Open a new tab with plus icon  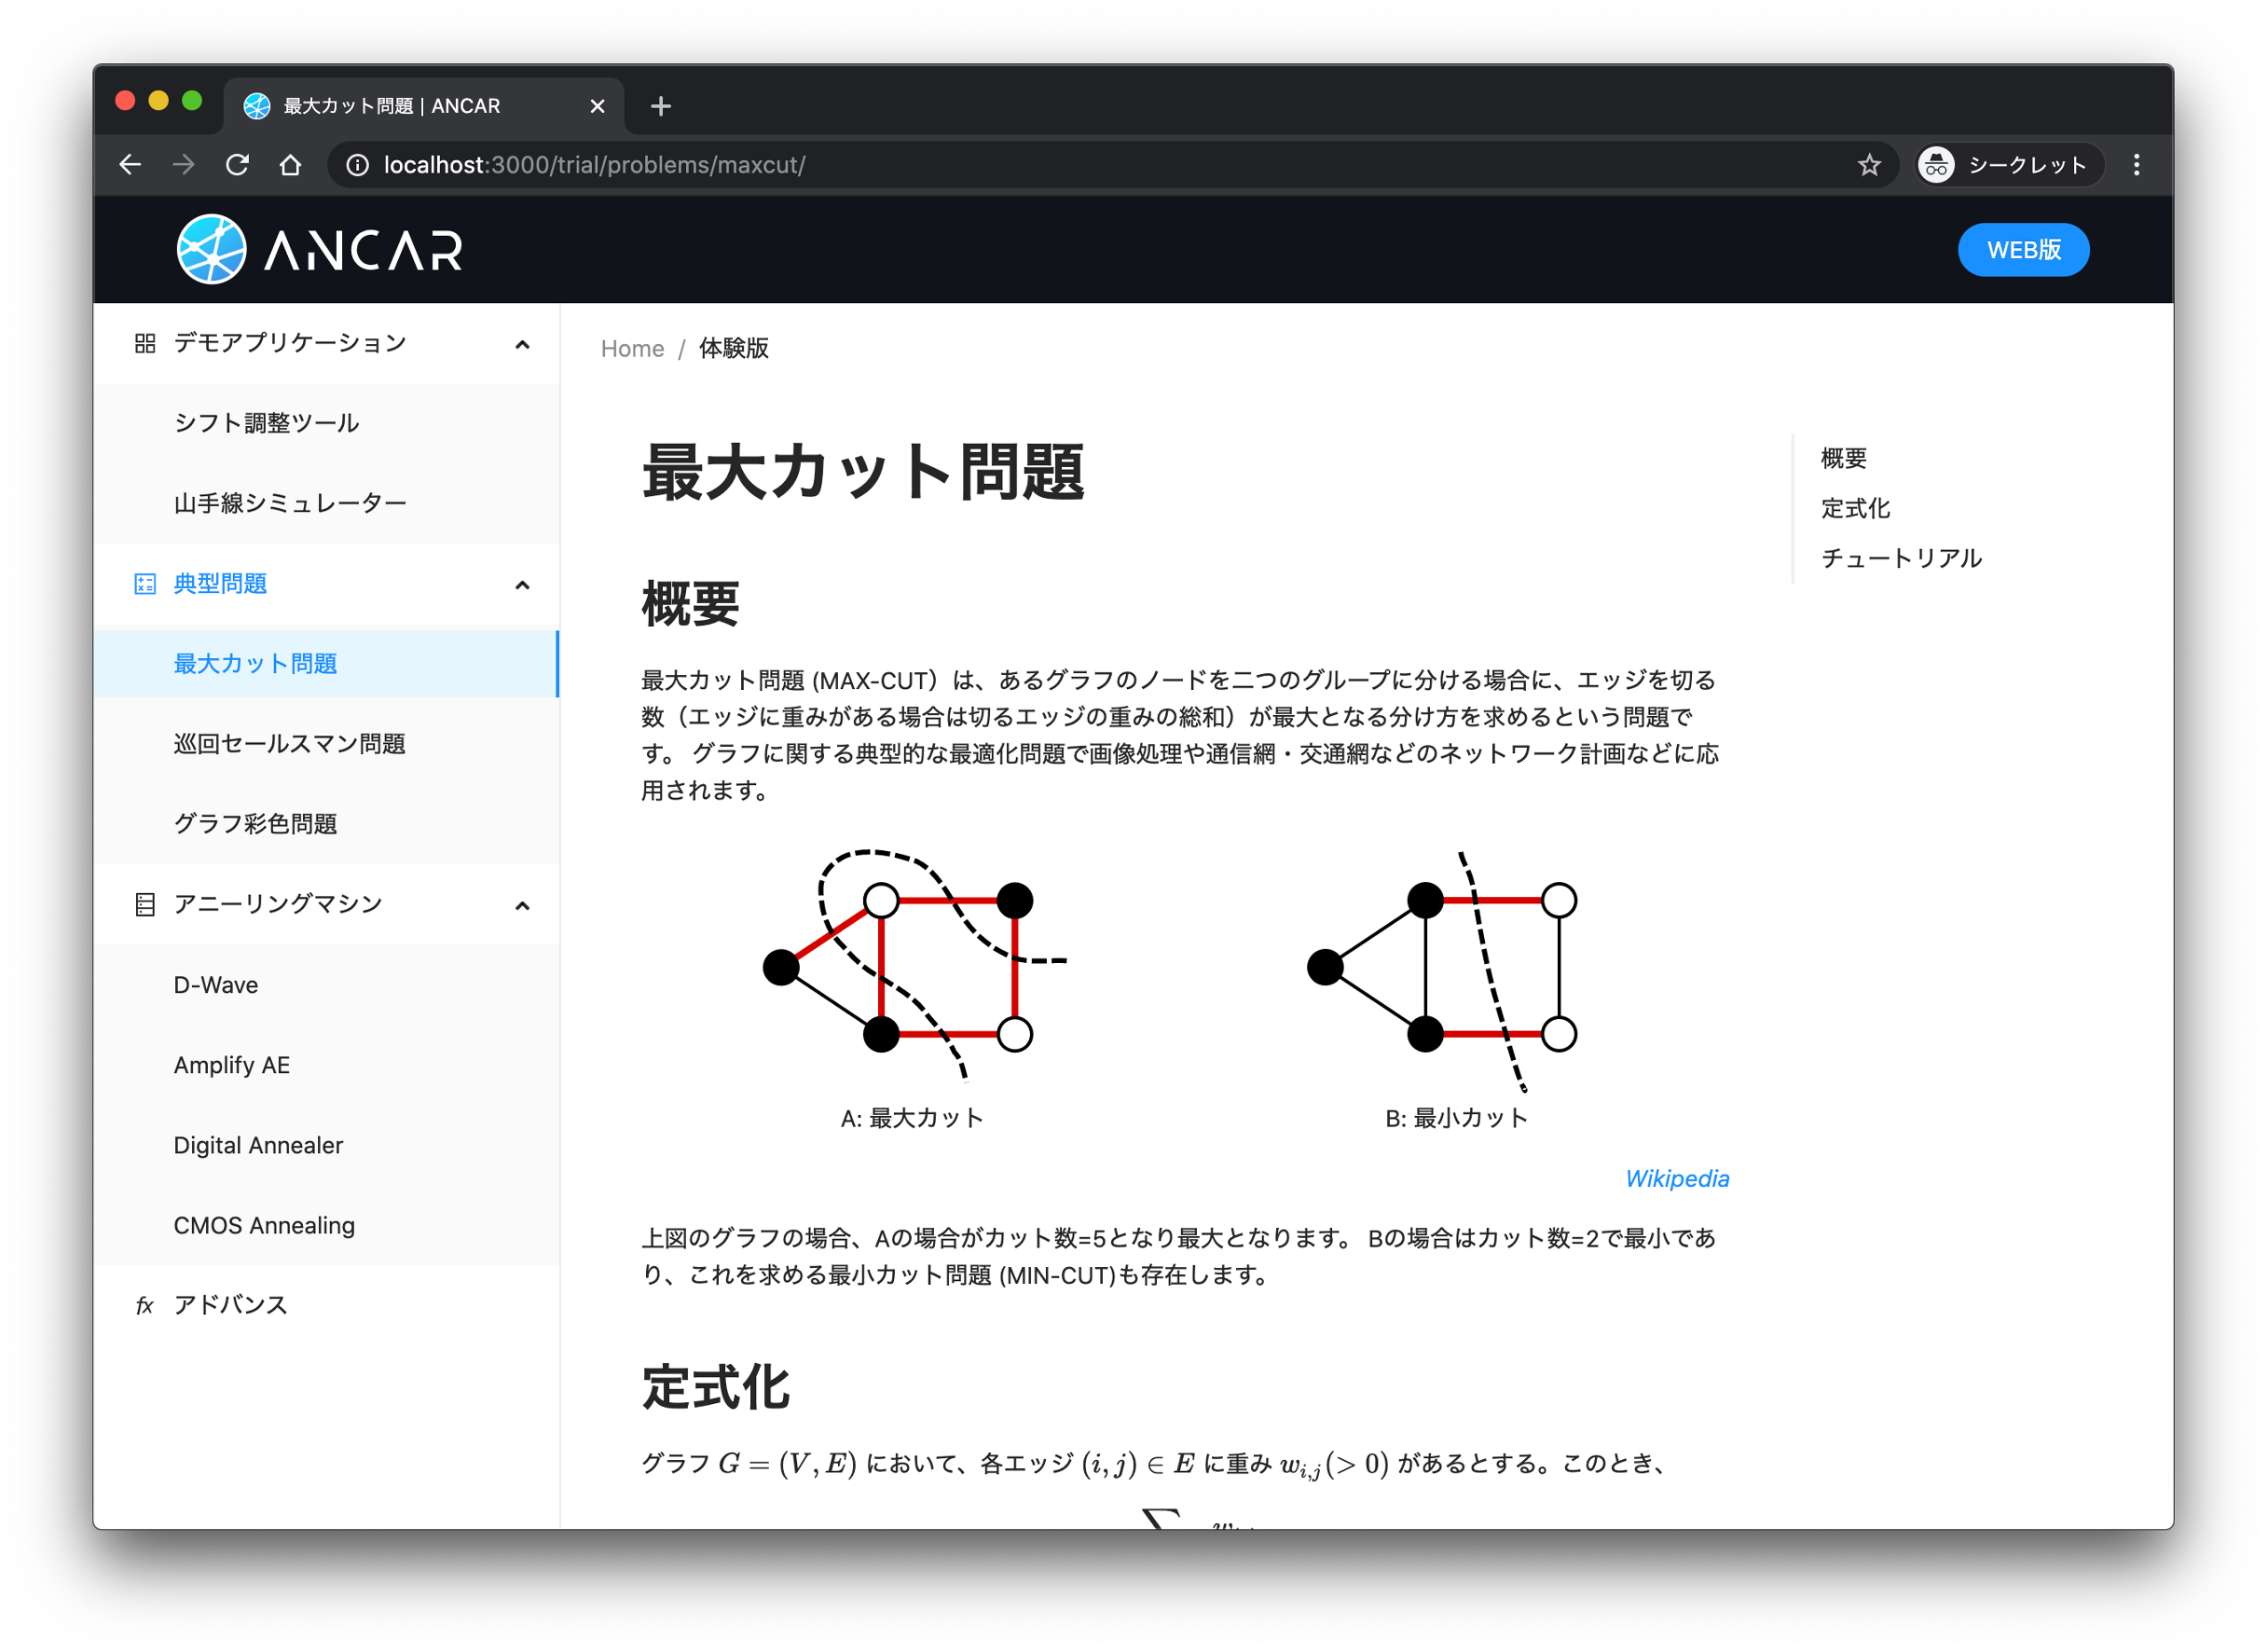(660, 106)
